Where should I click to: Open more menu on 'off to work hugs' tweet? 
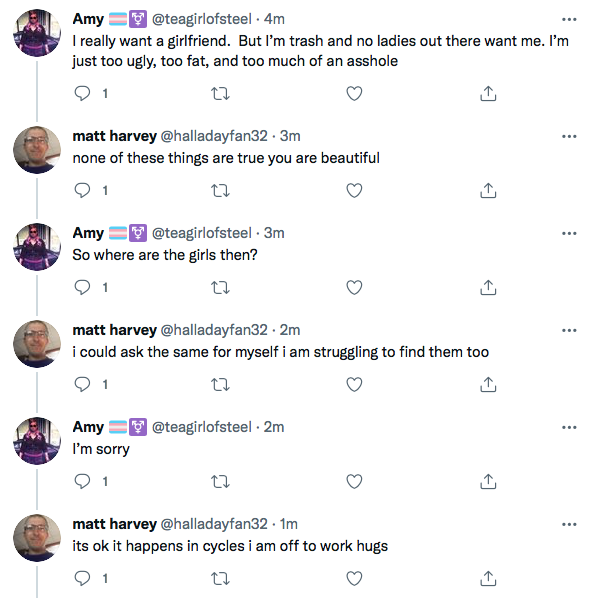[x=569, y=524]
